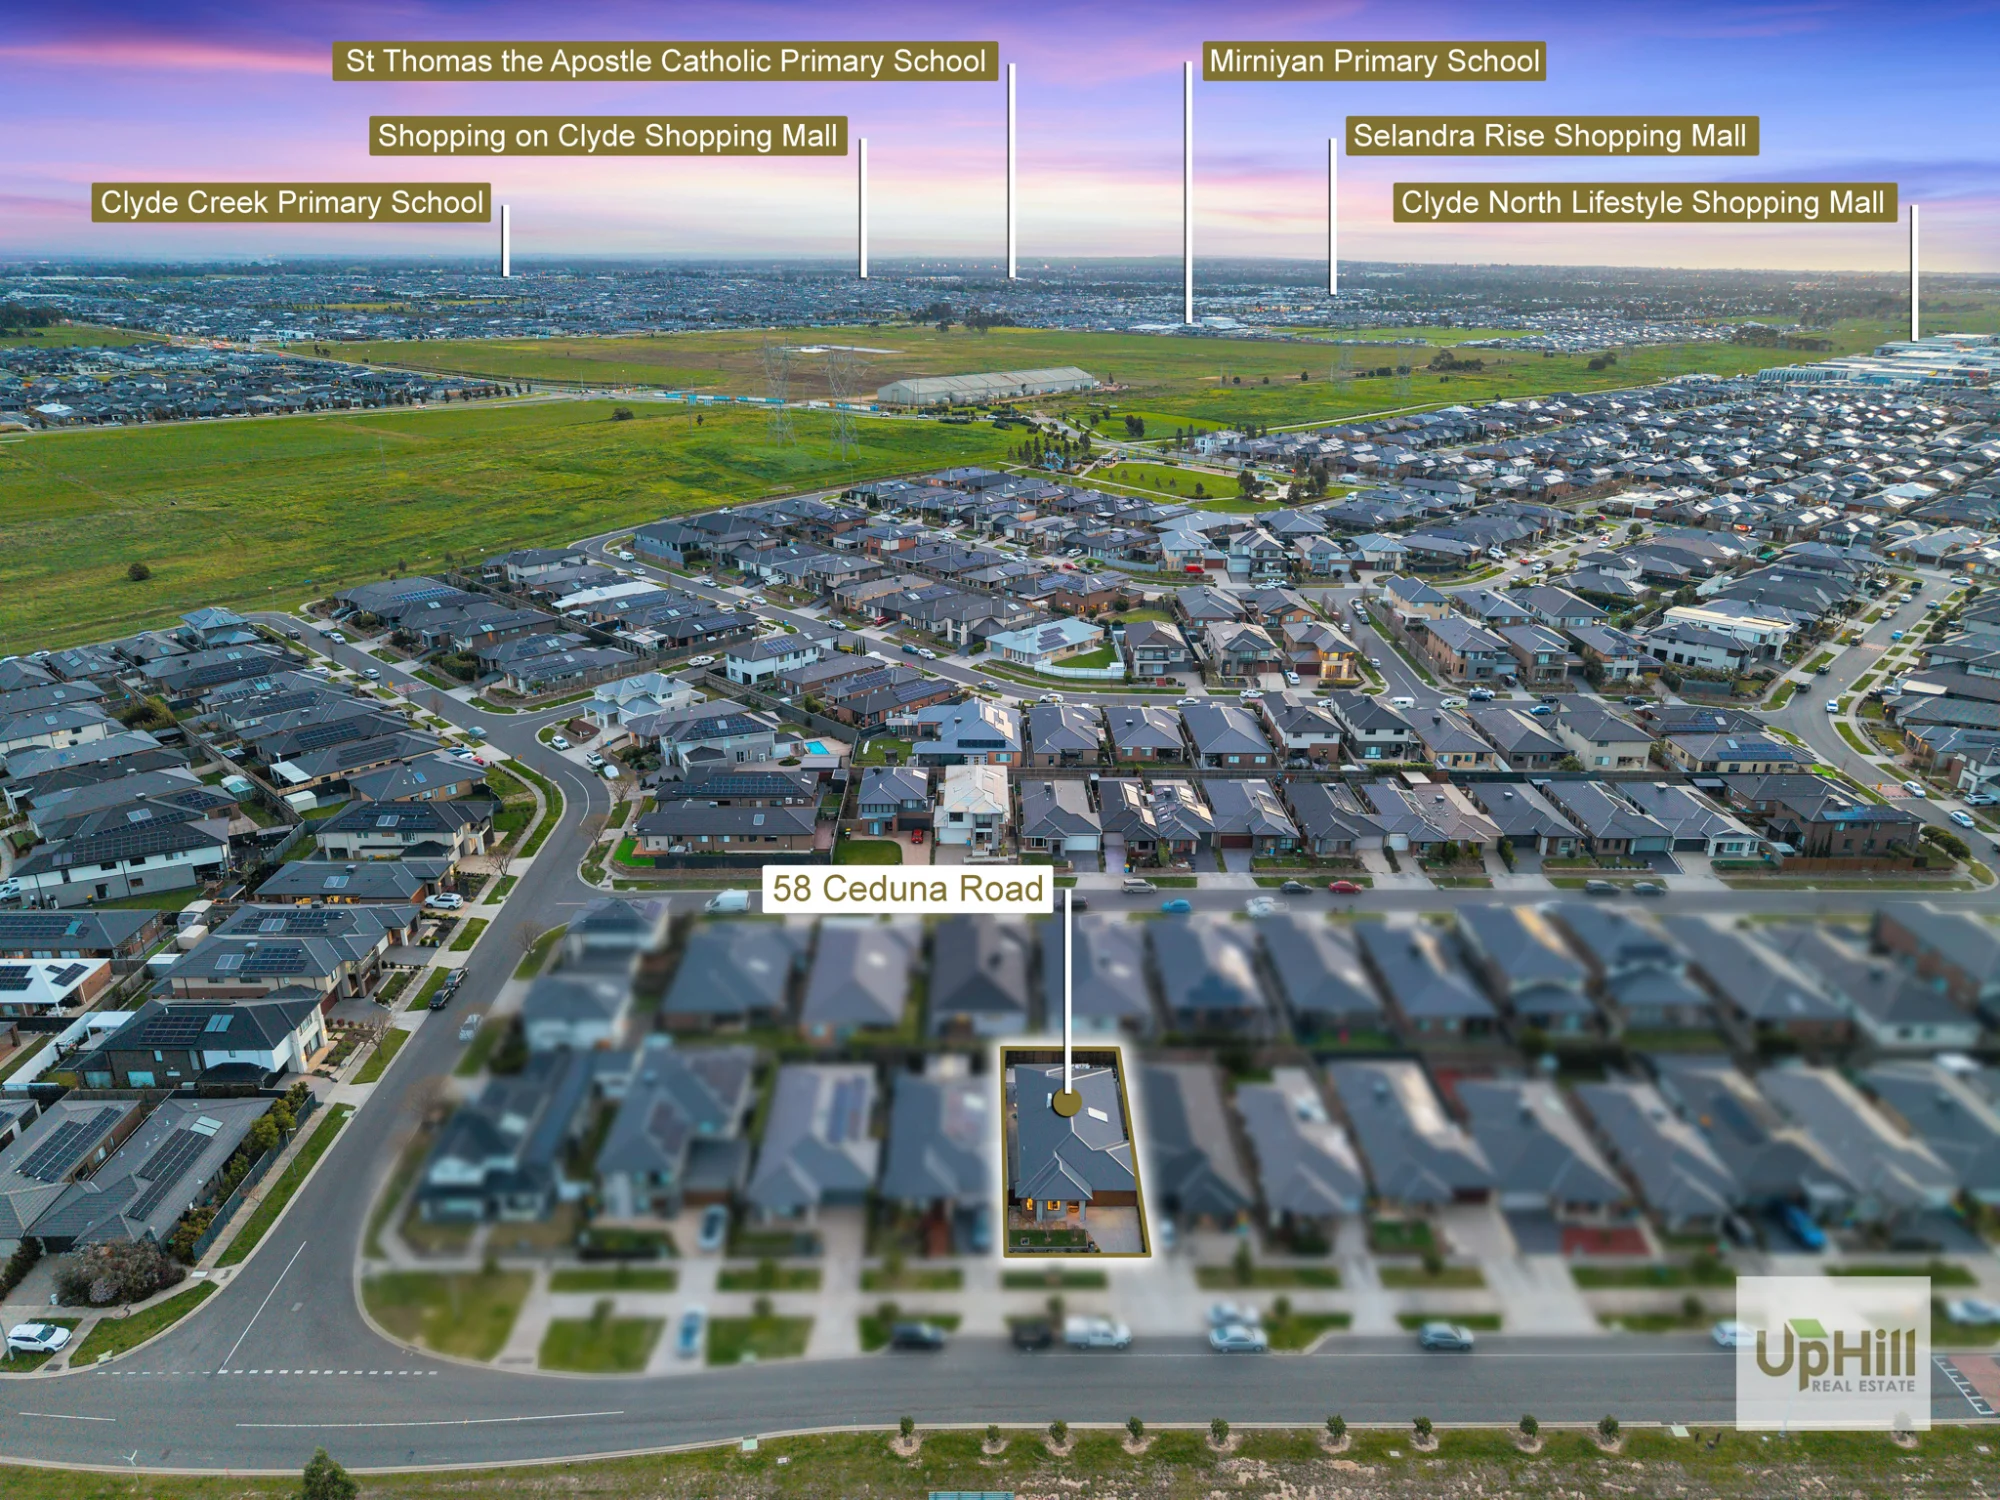Click the blue swimming pool in the backyard

(x=817, y=747)
